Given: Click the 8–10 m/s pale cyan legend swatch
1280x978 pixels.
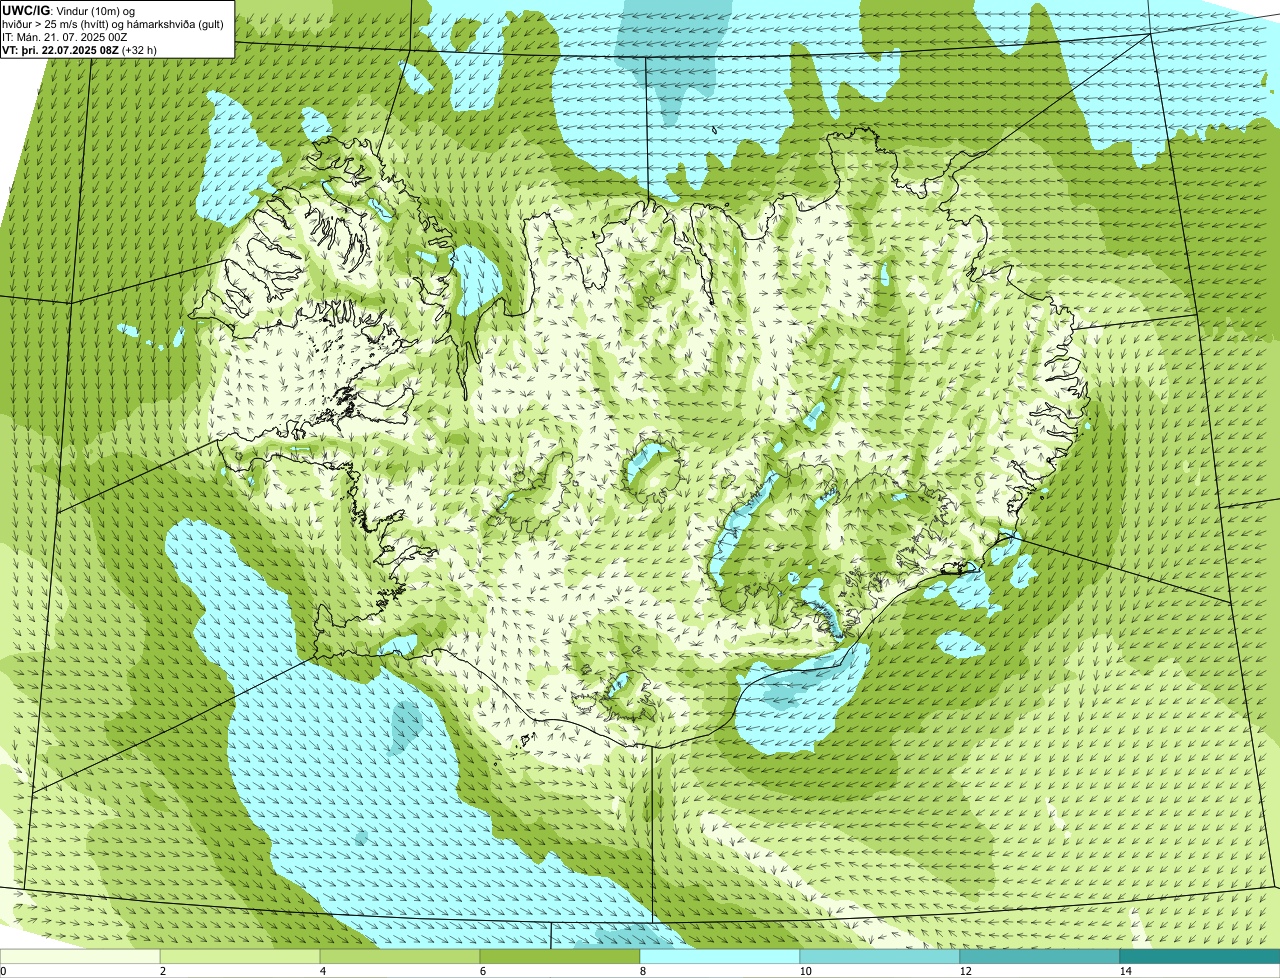Looking at the screenshot, I should [720, 956].
